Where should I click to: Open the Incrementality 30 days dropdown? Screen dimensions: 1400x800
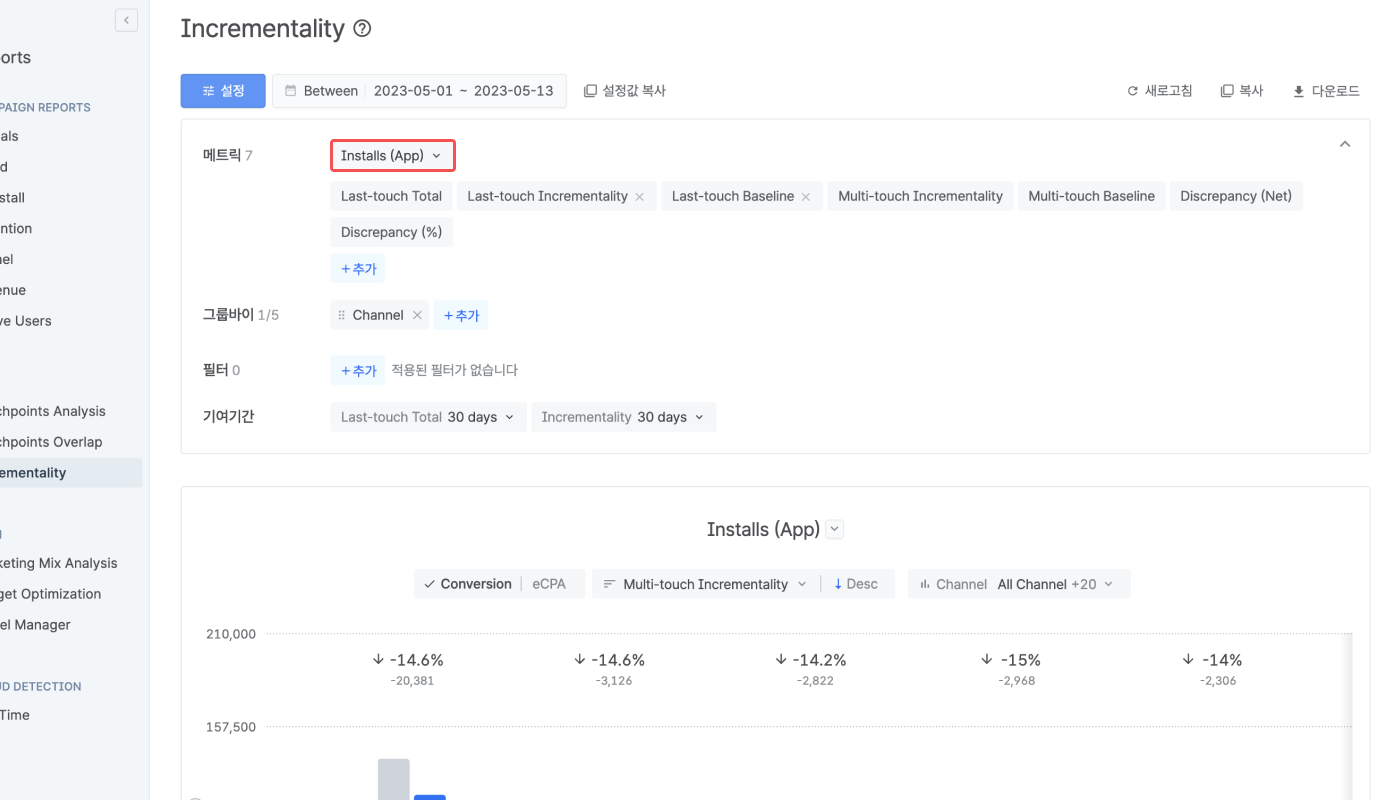pyautogui.click(x=623, y=417)
